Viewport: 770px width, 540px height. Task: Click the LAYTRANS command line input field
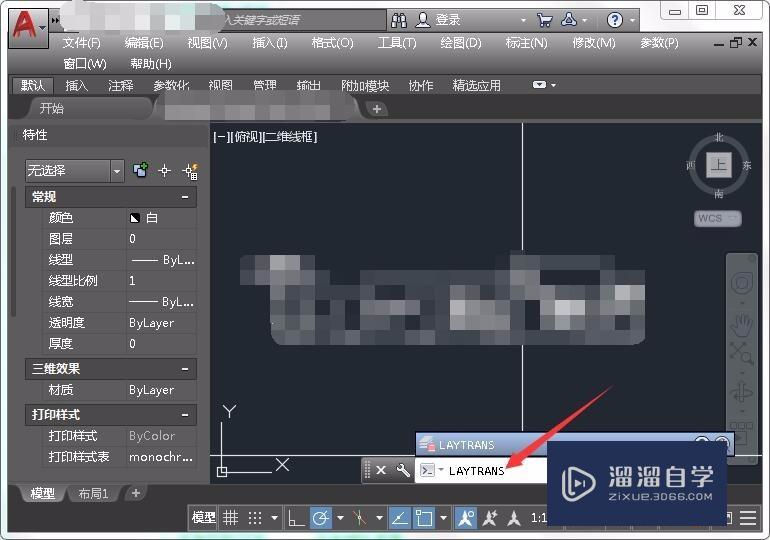[480, 471]
